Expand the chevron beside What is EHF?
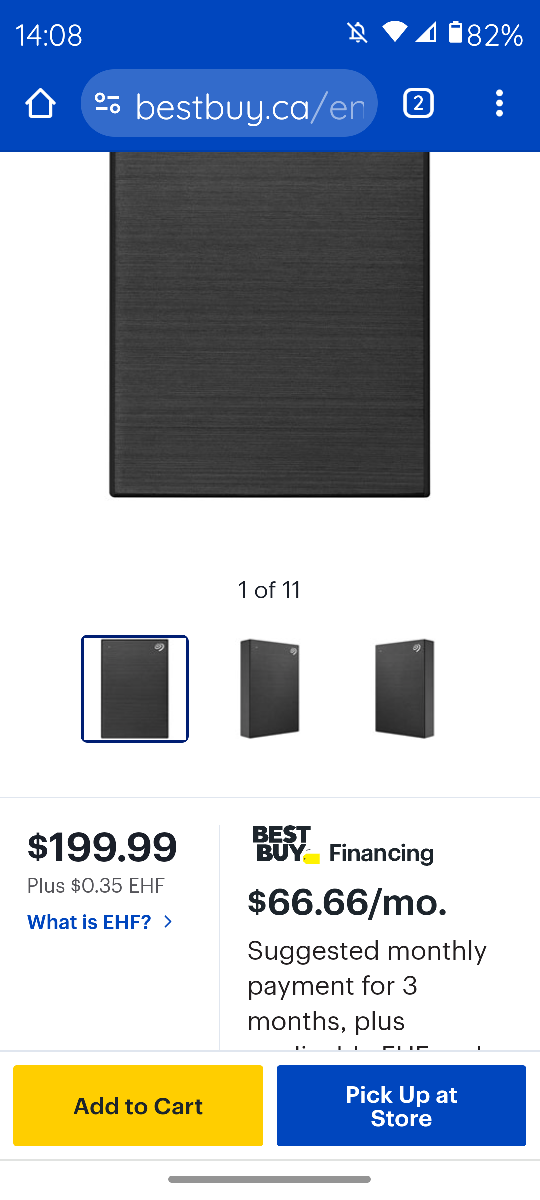This screenshot has height=1200, width=540. [x=168, y=922]
